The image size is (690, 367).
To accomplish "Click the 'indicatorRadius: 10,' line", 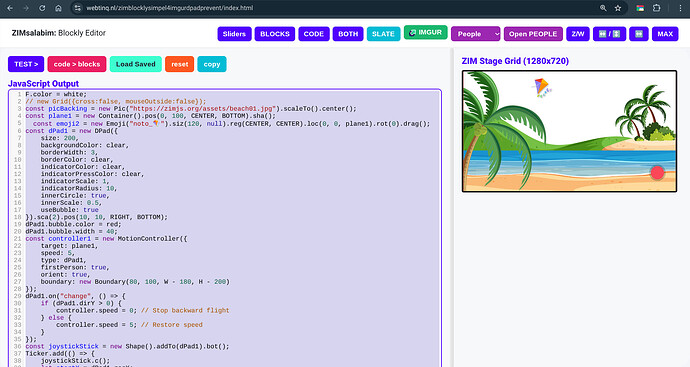I will coord(79,188).
